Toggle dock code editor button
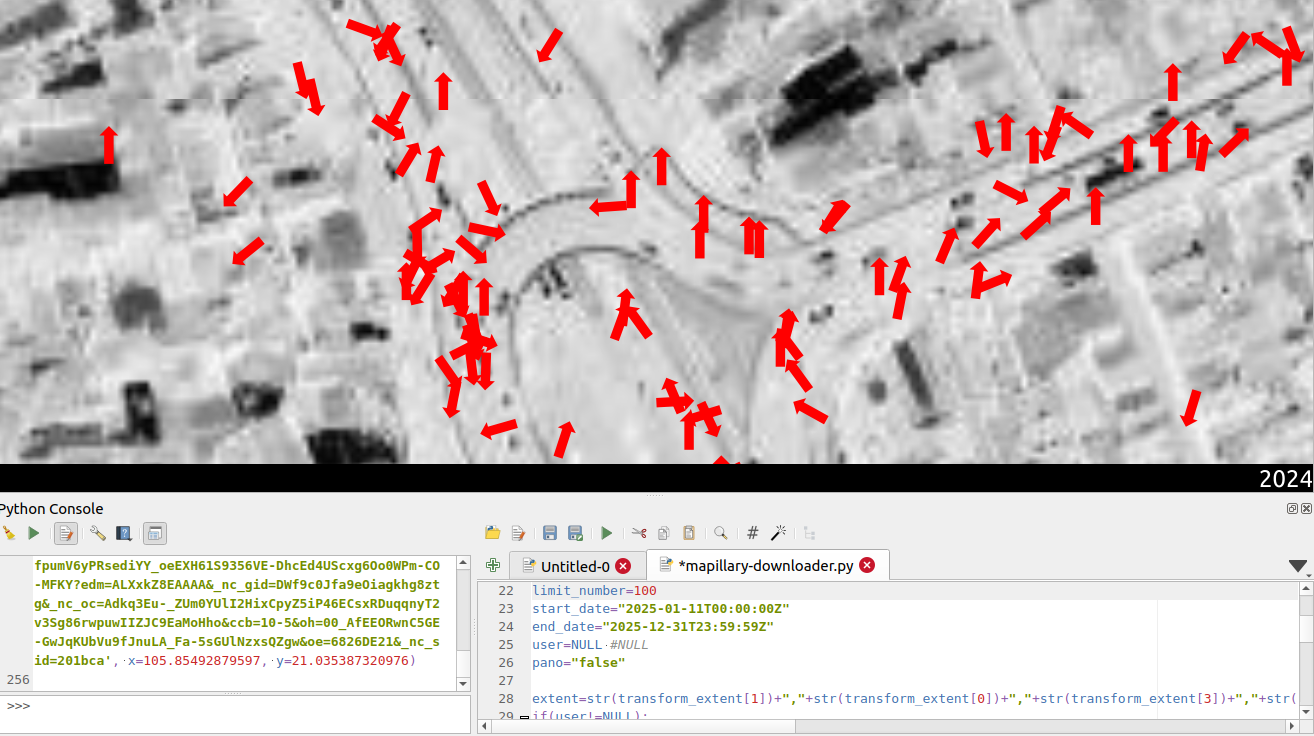1314x736 pixels. [155, 533]
